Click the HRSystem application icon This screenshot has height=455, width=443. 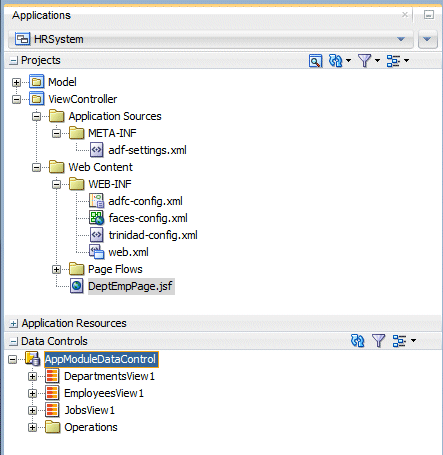[x=23, y=39]
